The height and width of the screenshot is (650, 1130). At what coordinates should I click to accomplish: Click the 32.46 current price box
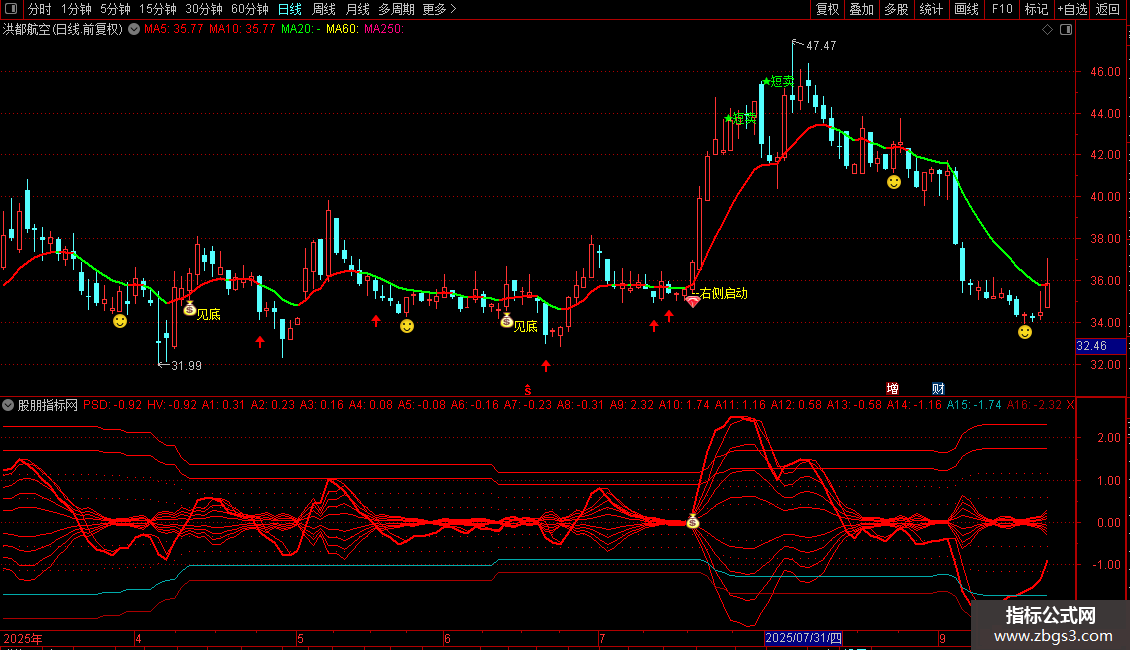pyautogui.click(x=1100, y=346)
